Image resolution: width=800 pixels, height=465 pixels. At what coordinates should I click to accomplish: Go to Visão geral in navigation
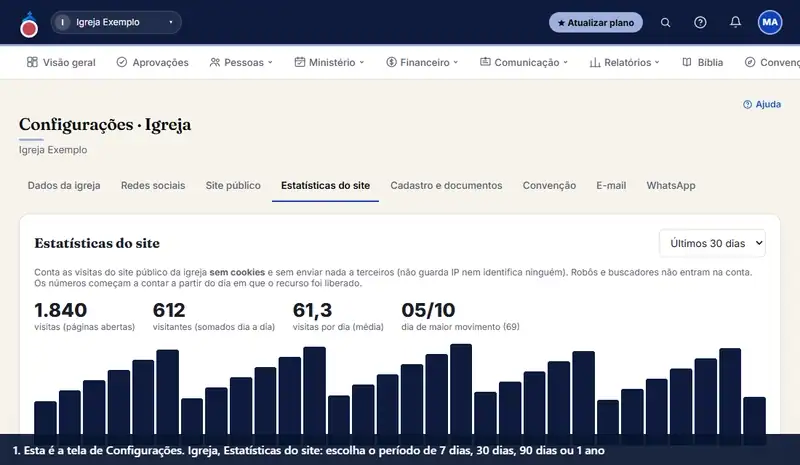[x=61, y=62]
